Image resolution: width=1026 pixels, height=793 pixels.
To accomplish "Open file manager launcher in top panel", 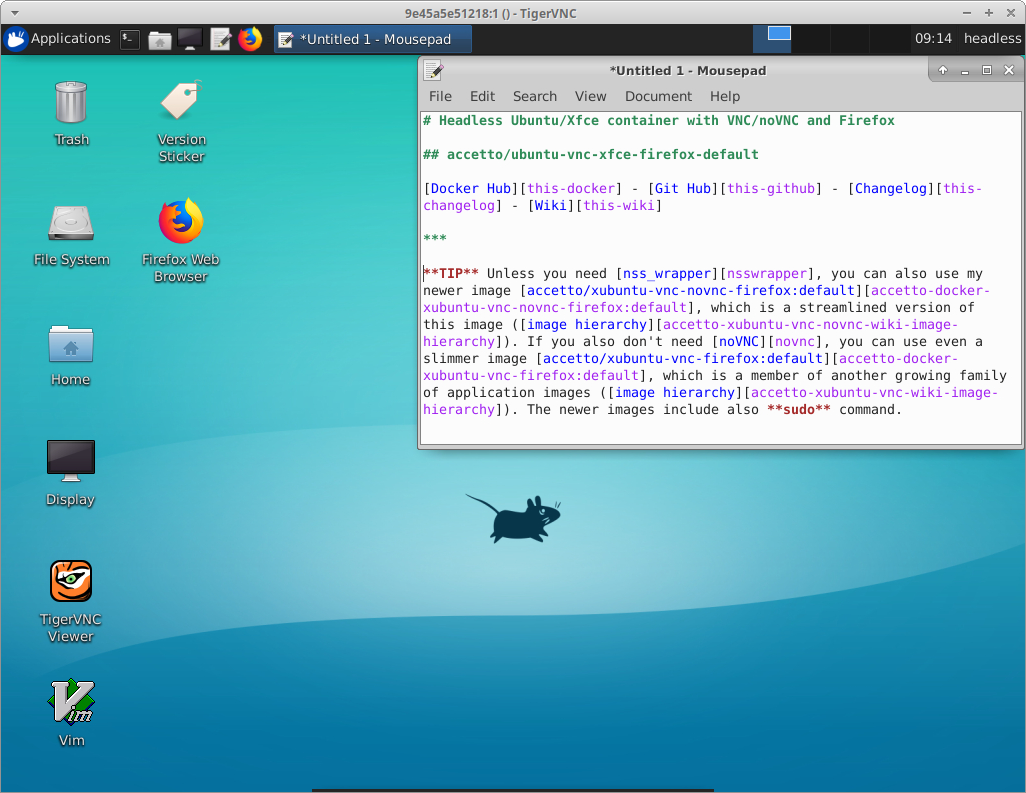I will pos(159,39).
